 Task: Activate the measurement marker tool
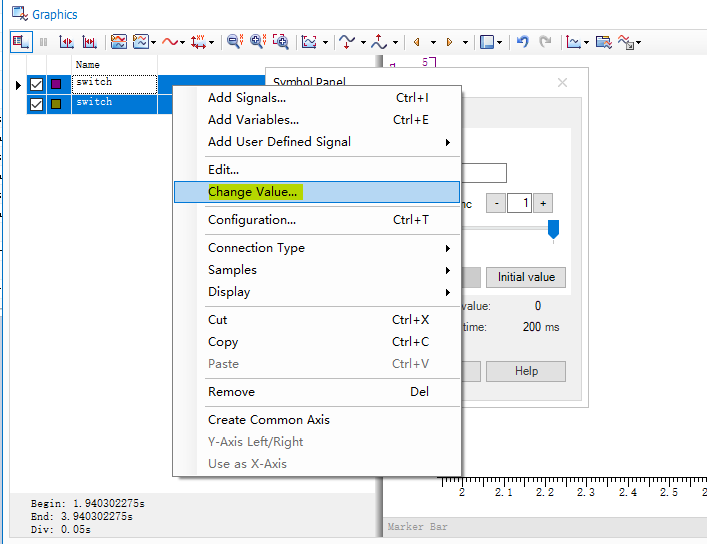click(x=66, y=42)
